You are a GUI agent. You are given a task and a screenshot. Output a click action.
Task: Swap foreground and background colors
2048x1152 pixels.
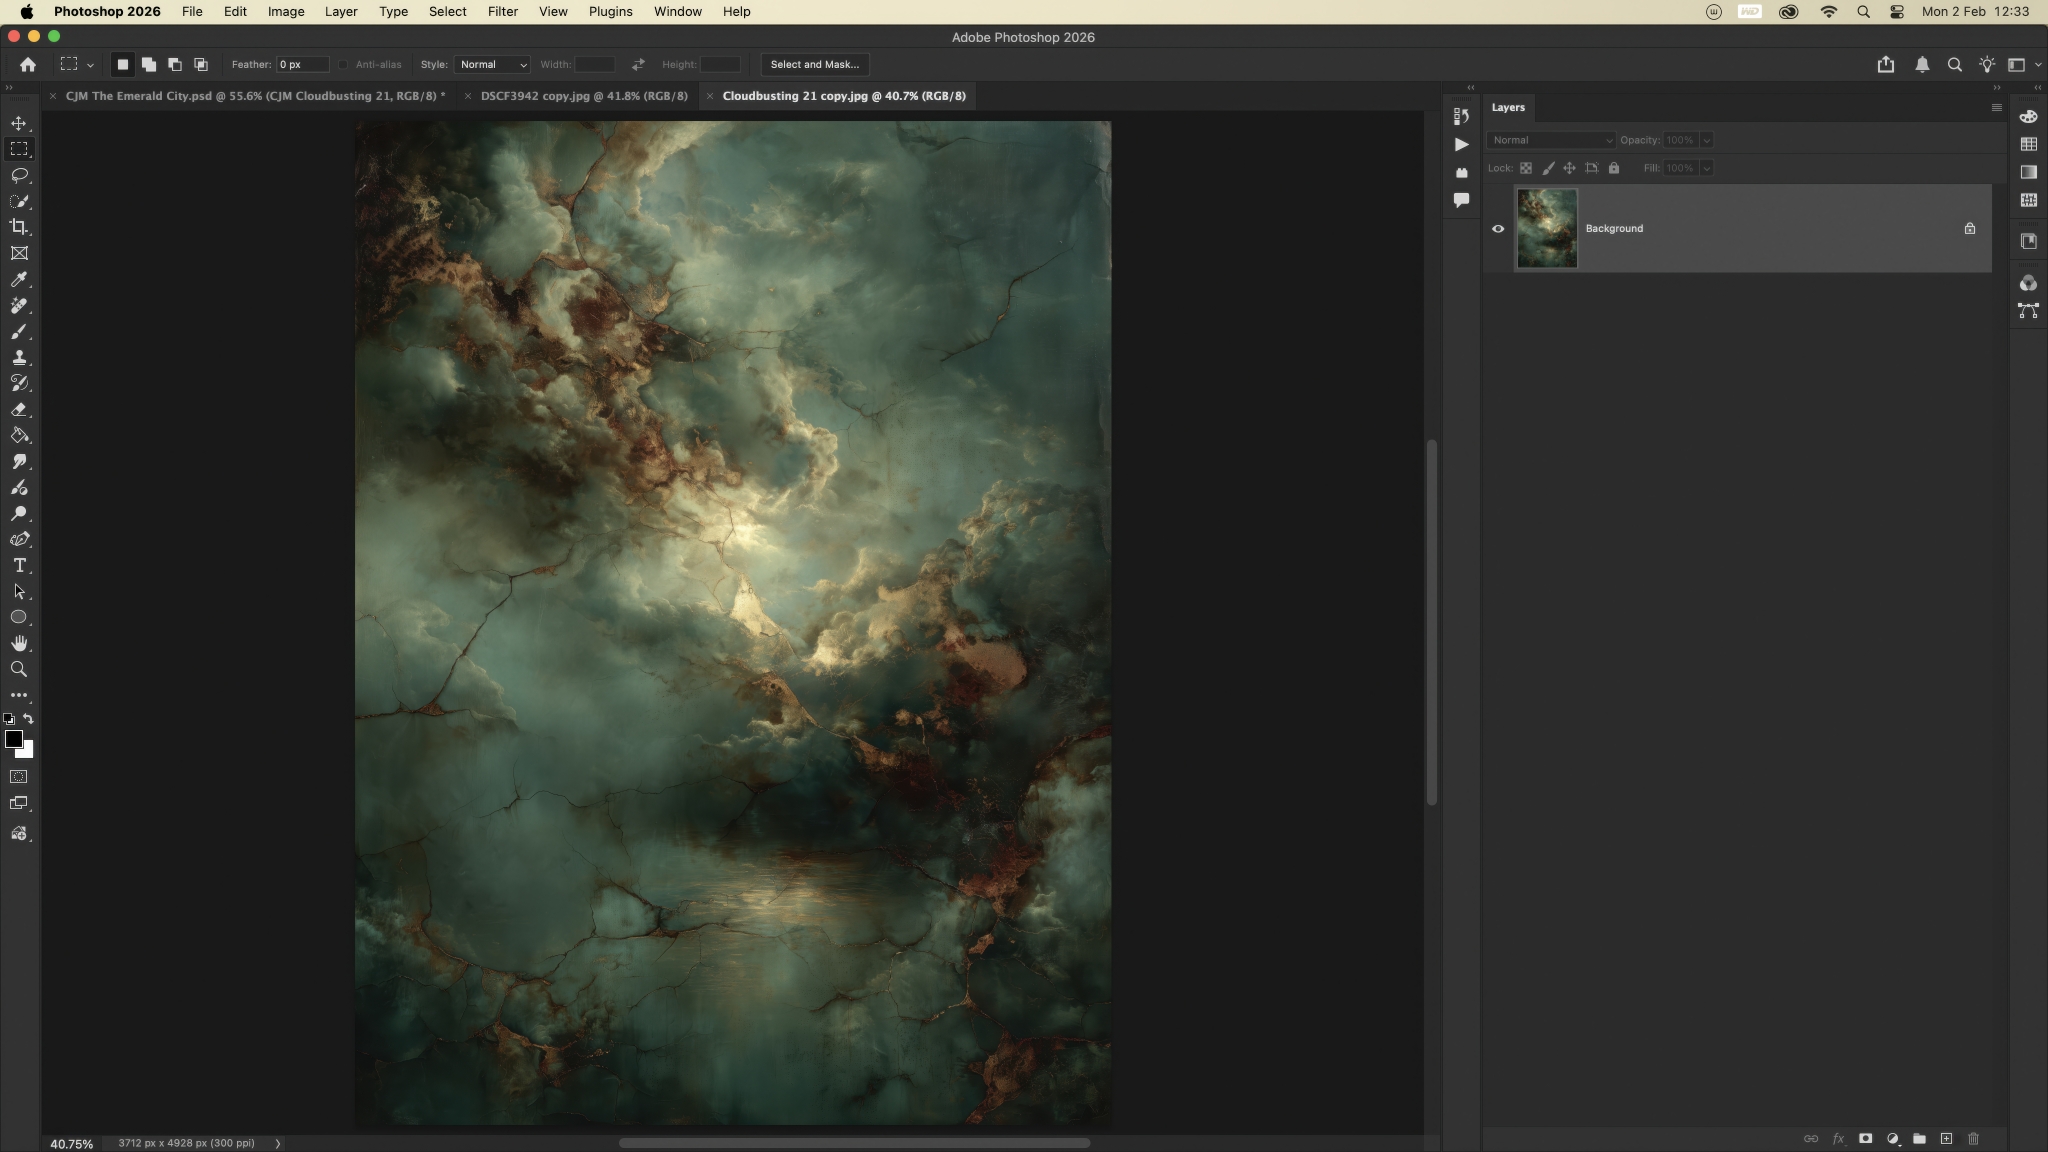click(x=28, y=718)
